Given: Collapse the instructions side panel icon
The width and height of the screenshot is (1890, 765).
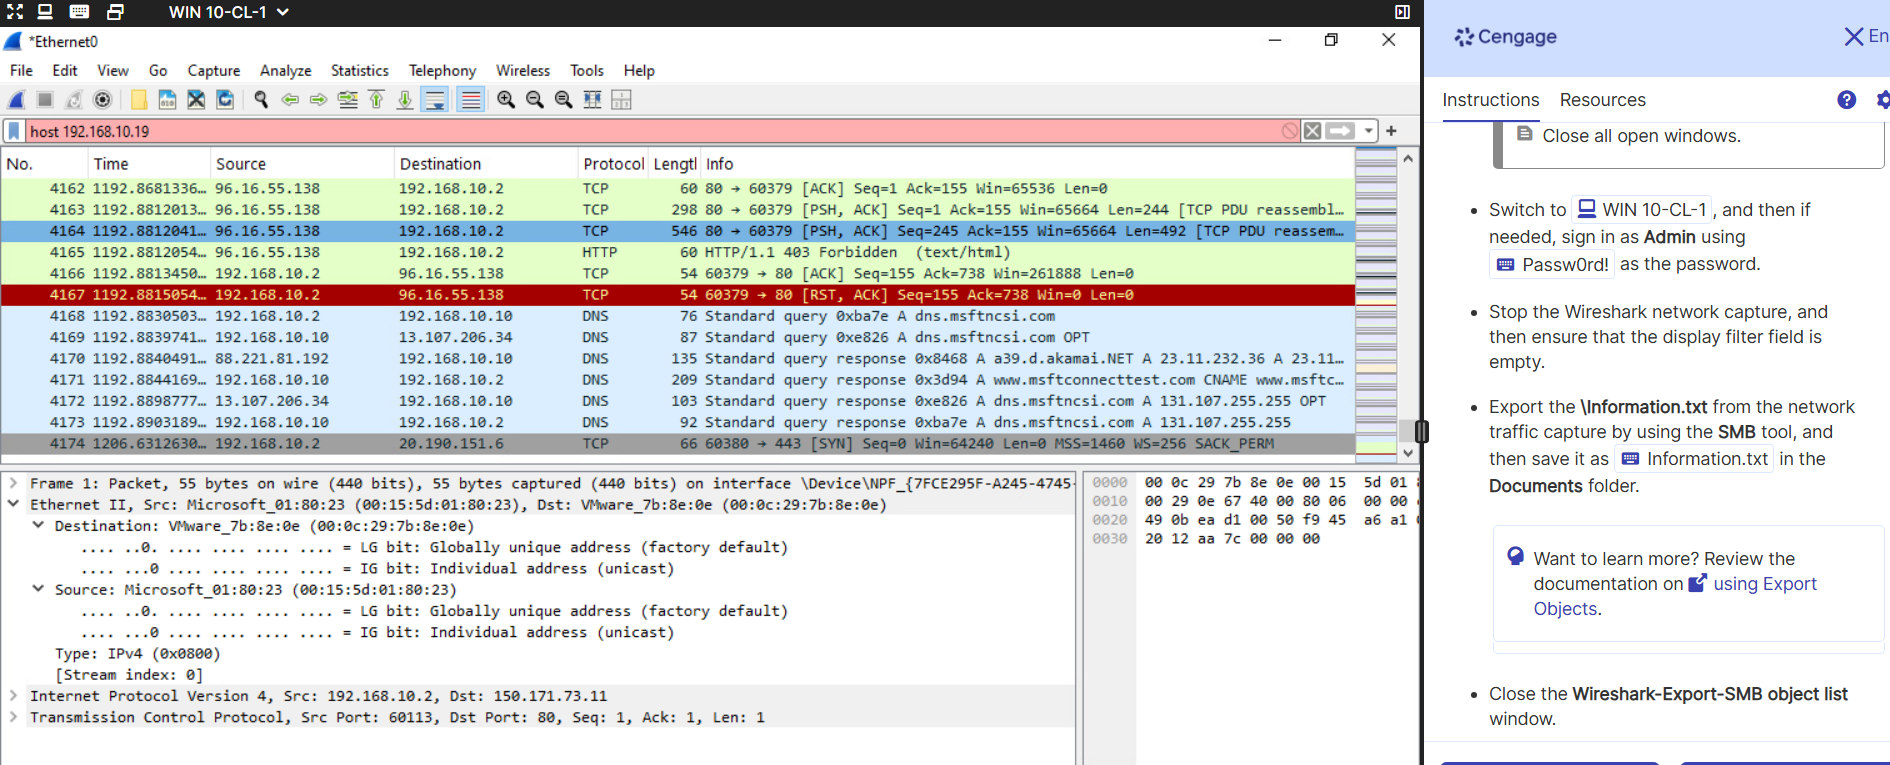Looking at the screenshot, I should [1402, 12].
